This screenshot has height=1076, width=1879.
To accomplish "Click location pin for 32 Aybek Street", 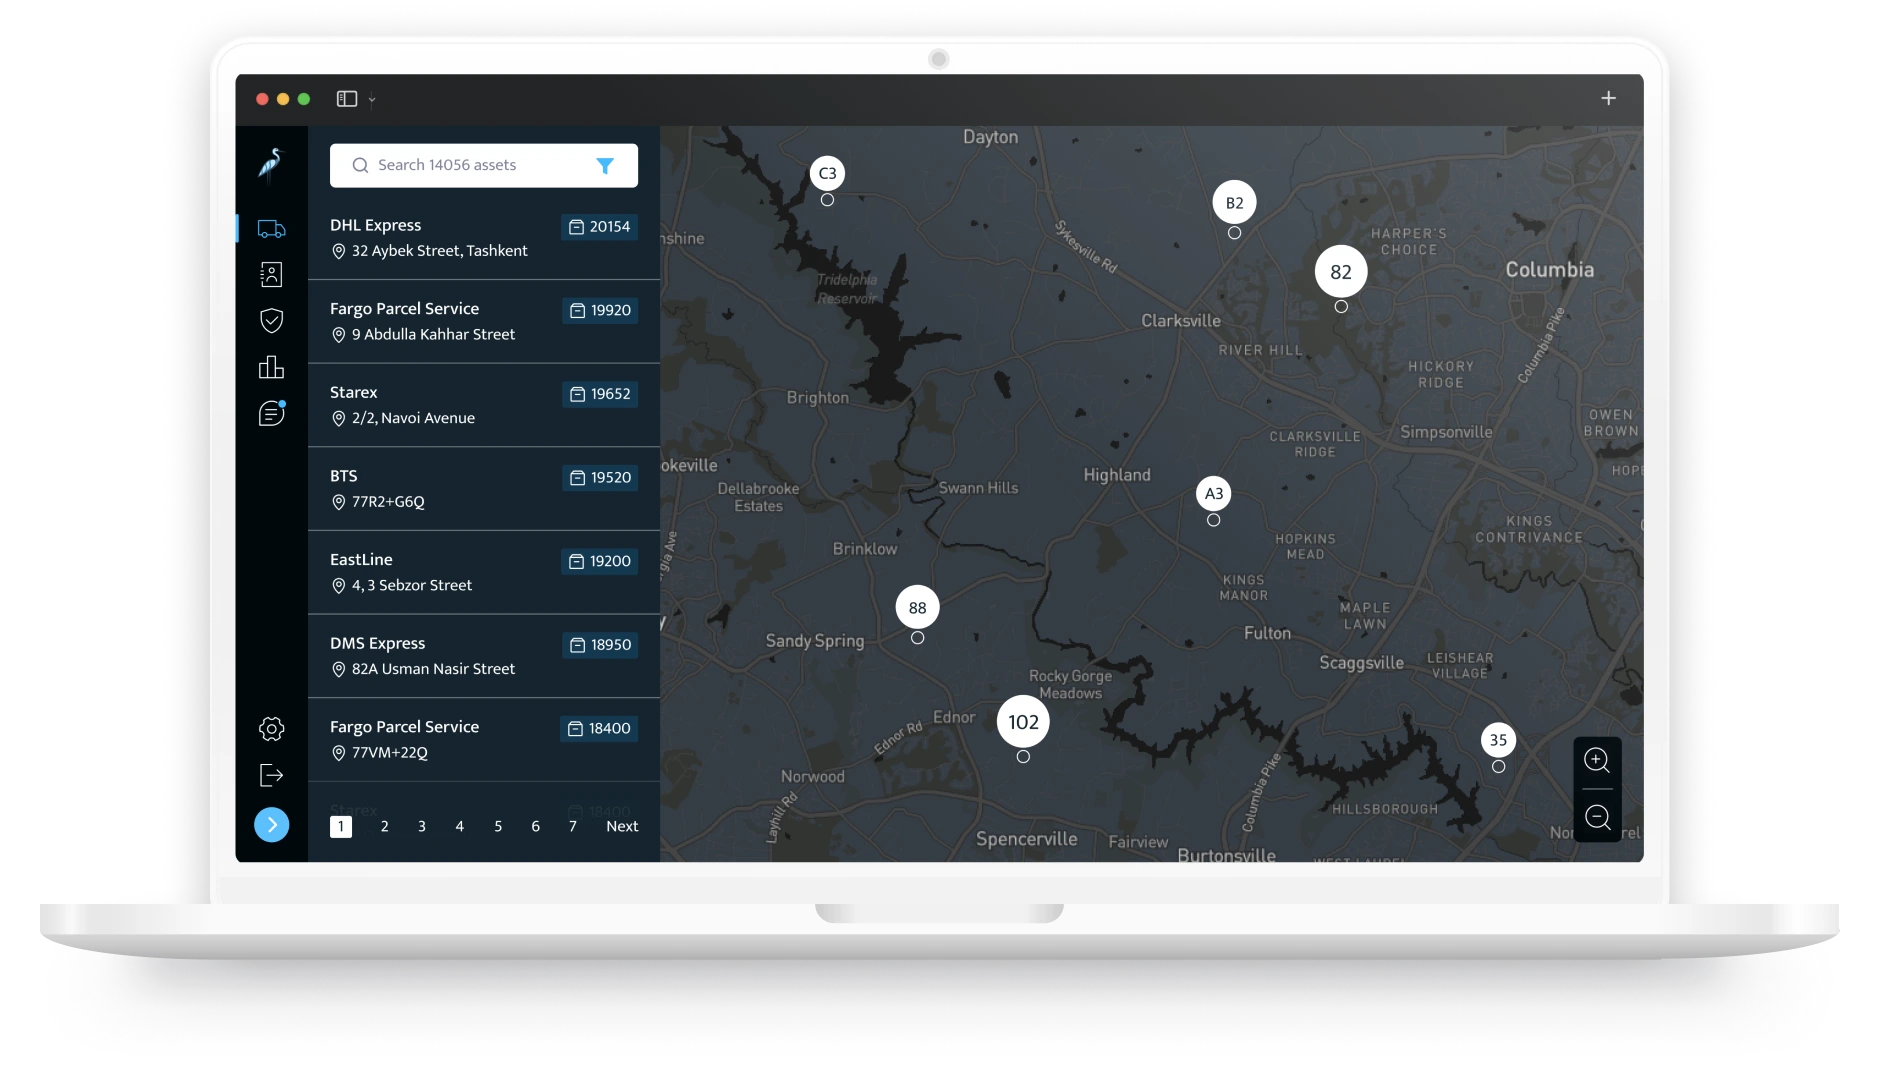I will click(339, 251).
